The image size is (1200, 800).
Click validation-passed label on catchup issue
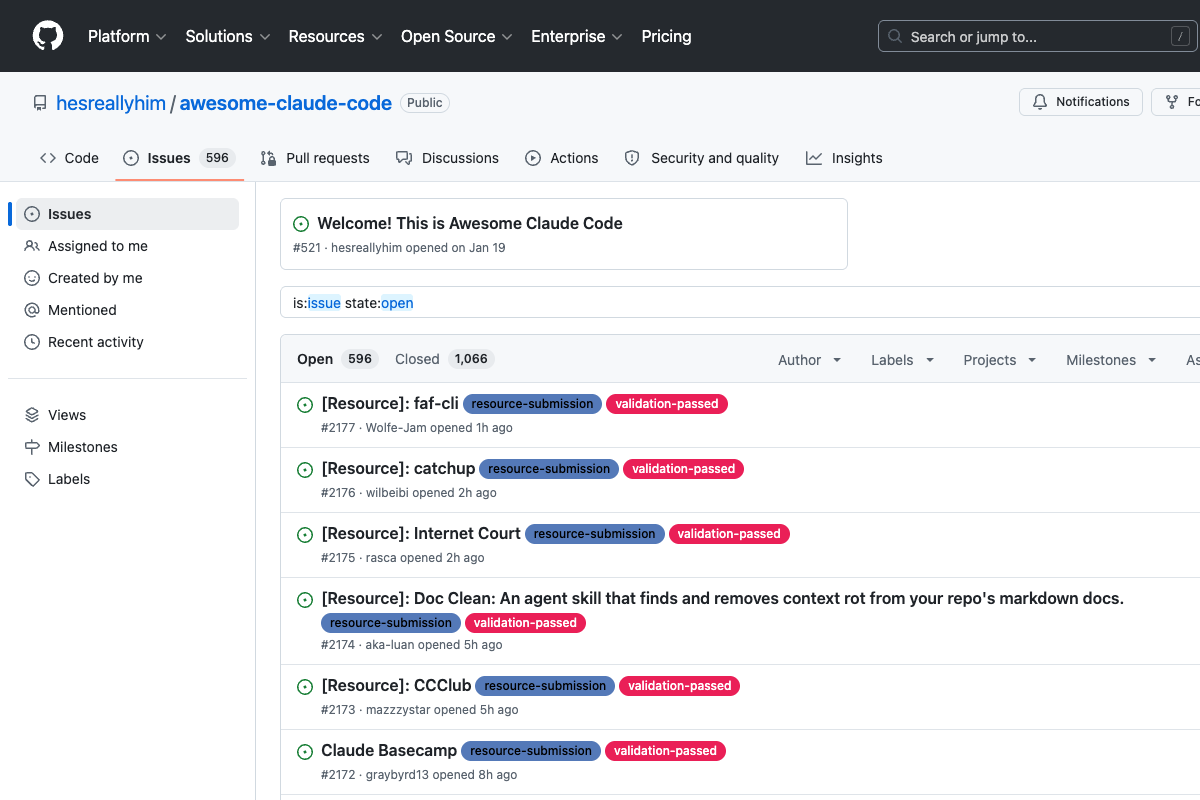pyautogui.click(x=684, y=469)
